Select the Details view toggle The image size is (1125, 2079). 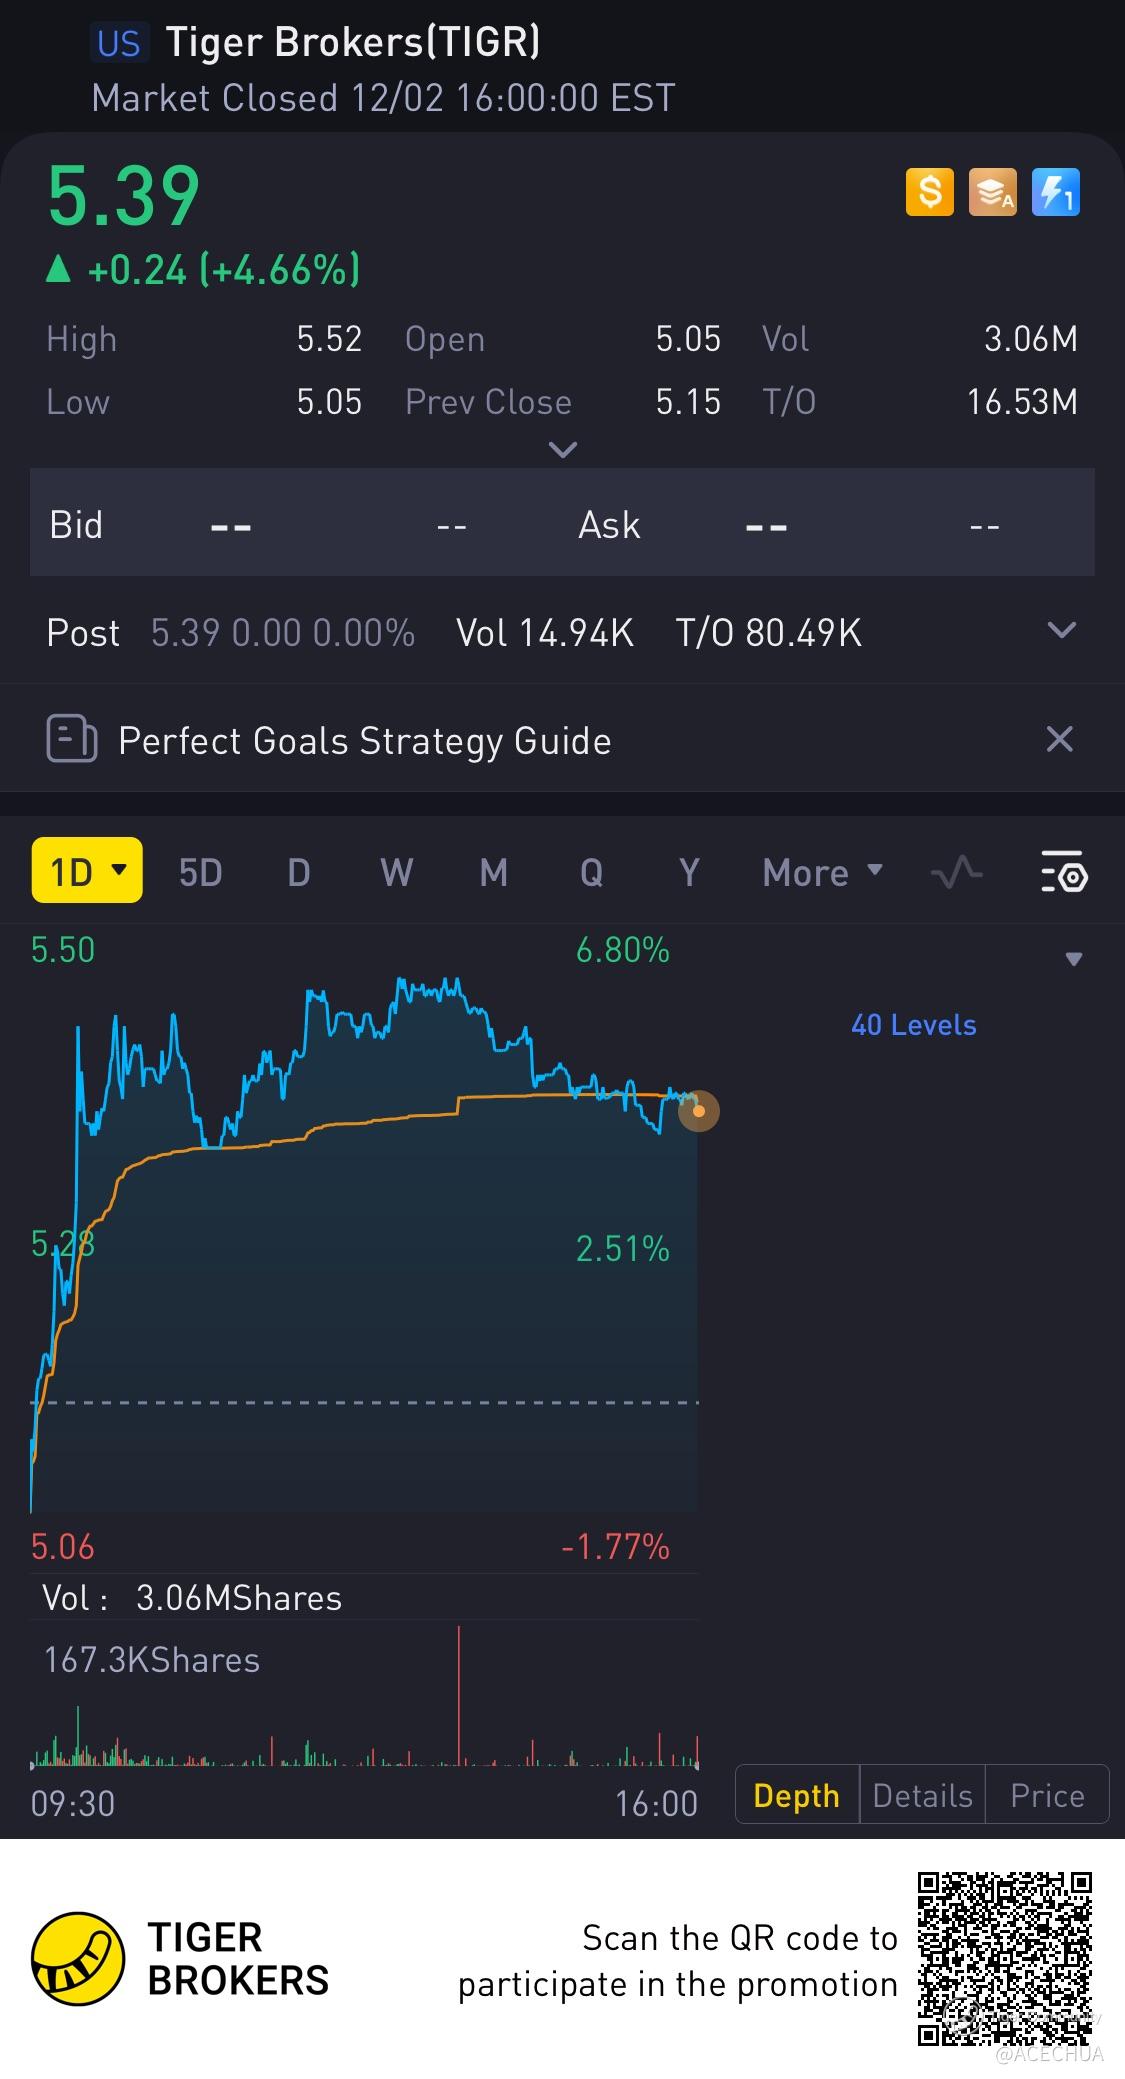[x=922, y=1796]
